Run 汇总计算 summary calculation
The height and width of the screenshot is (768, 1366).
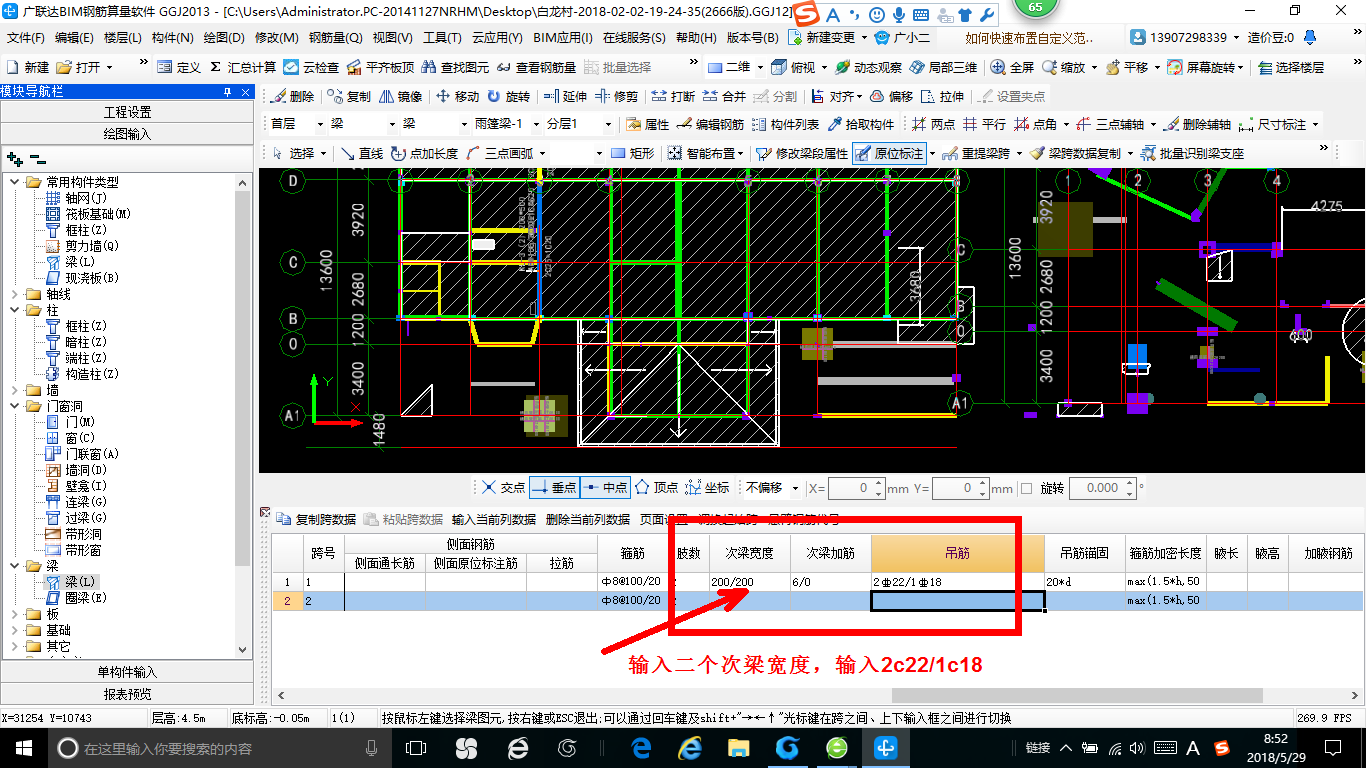(242, 67)
